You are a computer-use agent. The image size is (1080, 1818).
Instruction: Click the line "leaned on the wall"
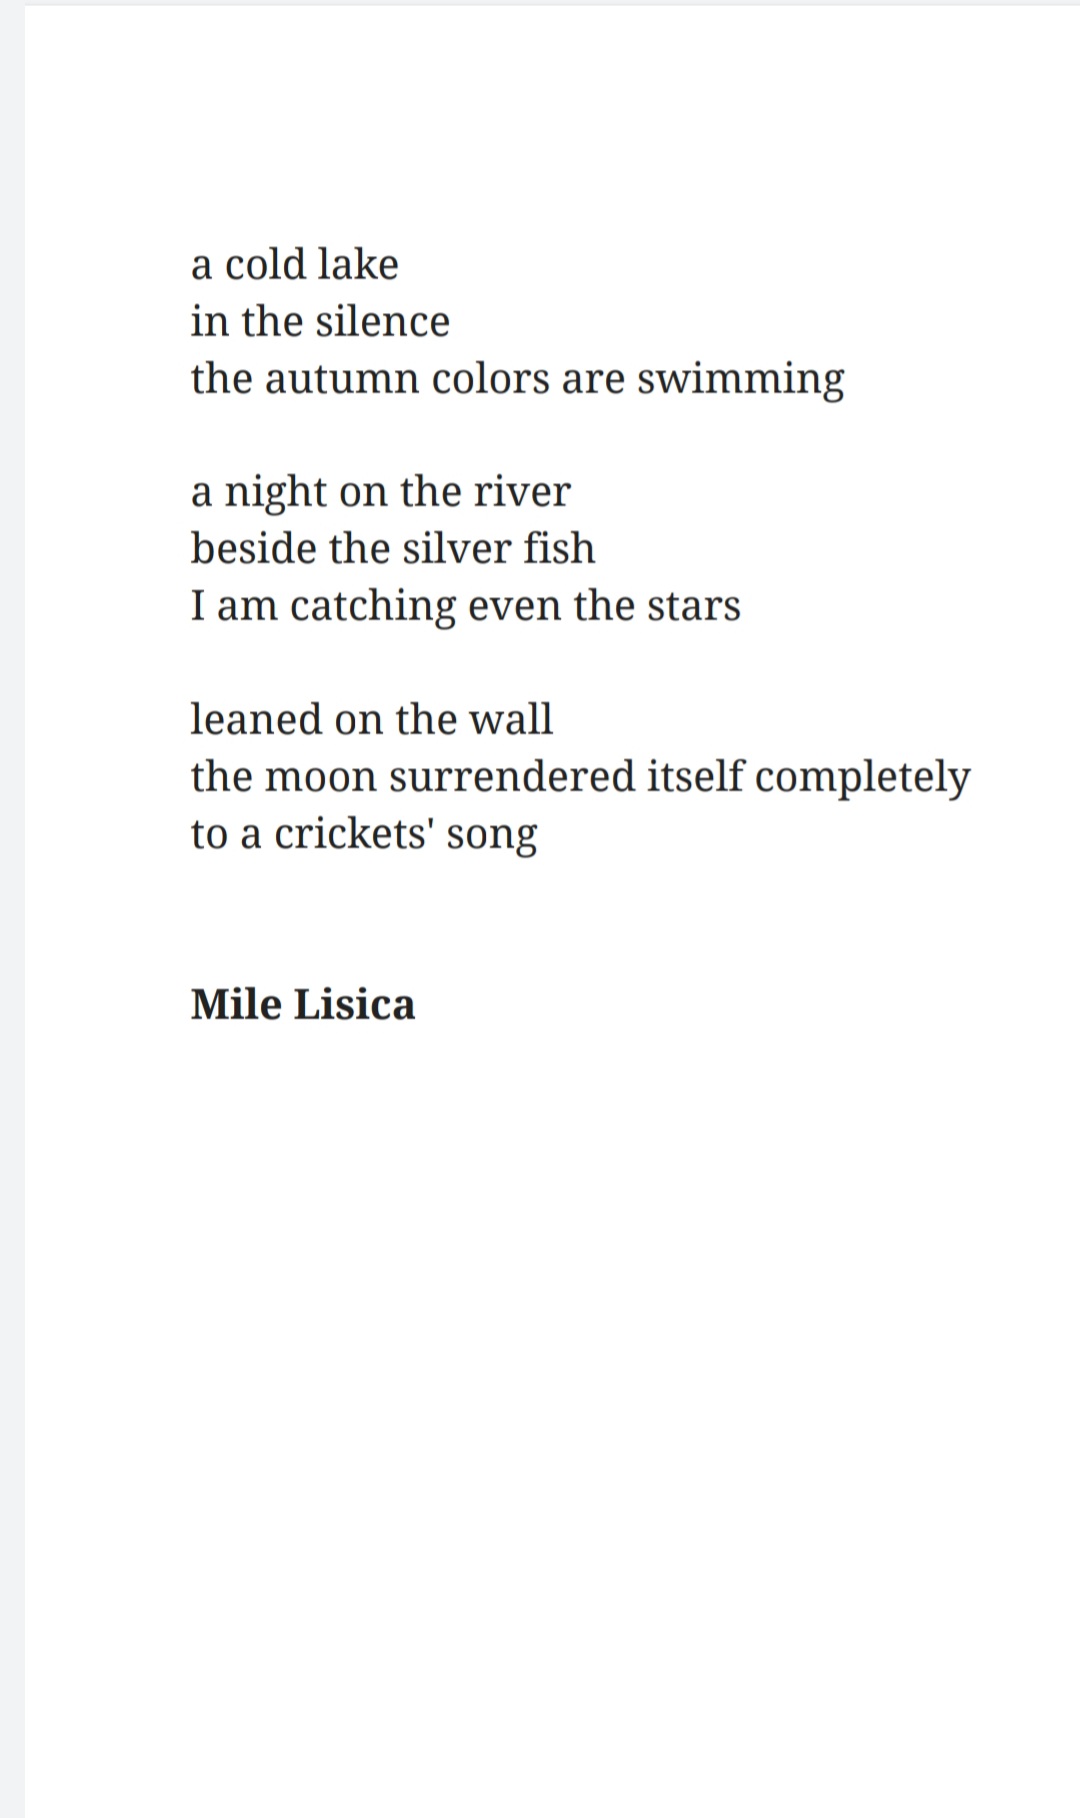click(x=372, y=719)
